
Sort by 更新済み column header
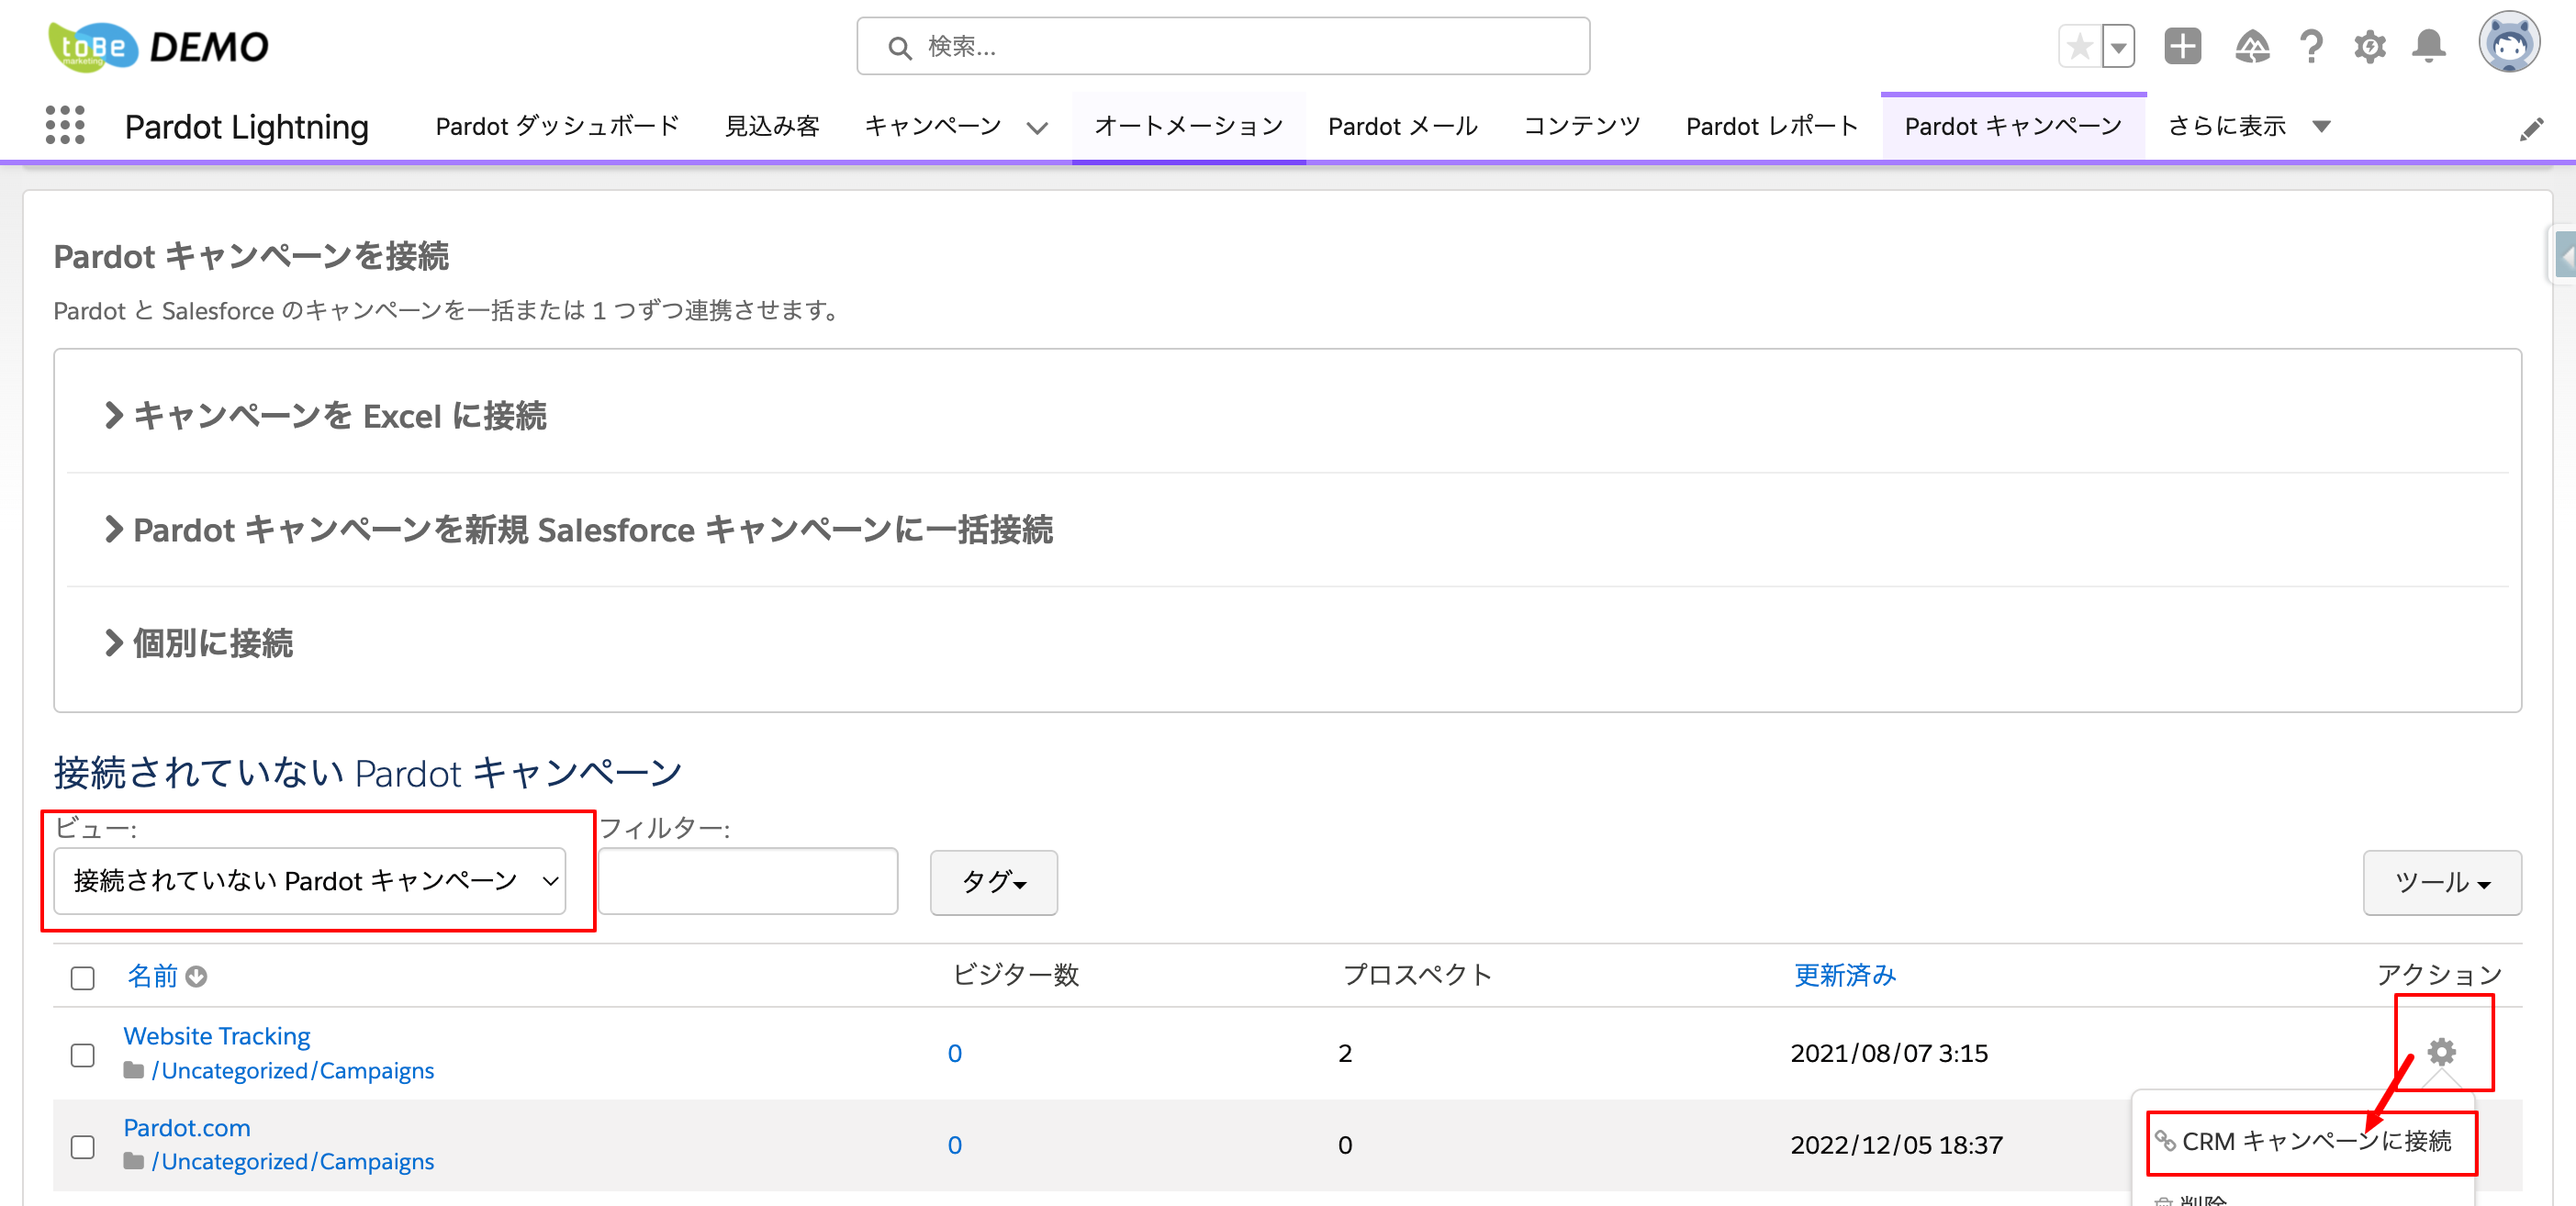[x=1844, y=975]
